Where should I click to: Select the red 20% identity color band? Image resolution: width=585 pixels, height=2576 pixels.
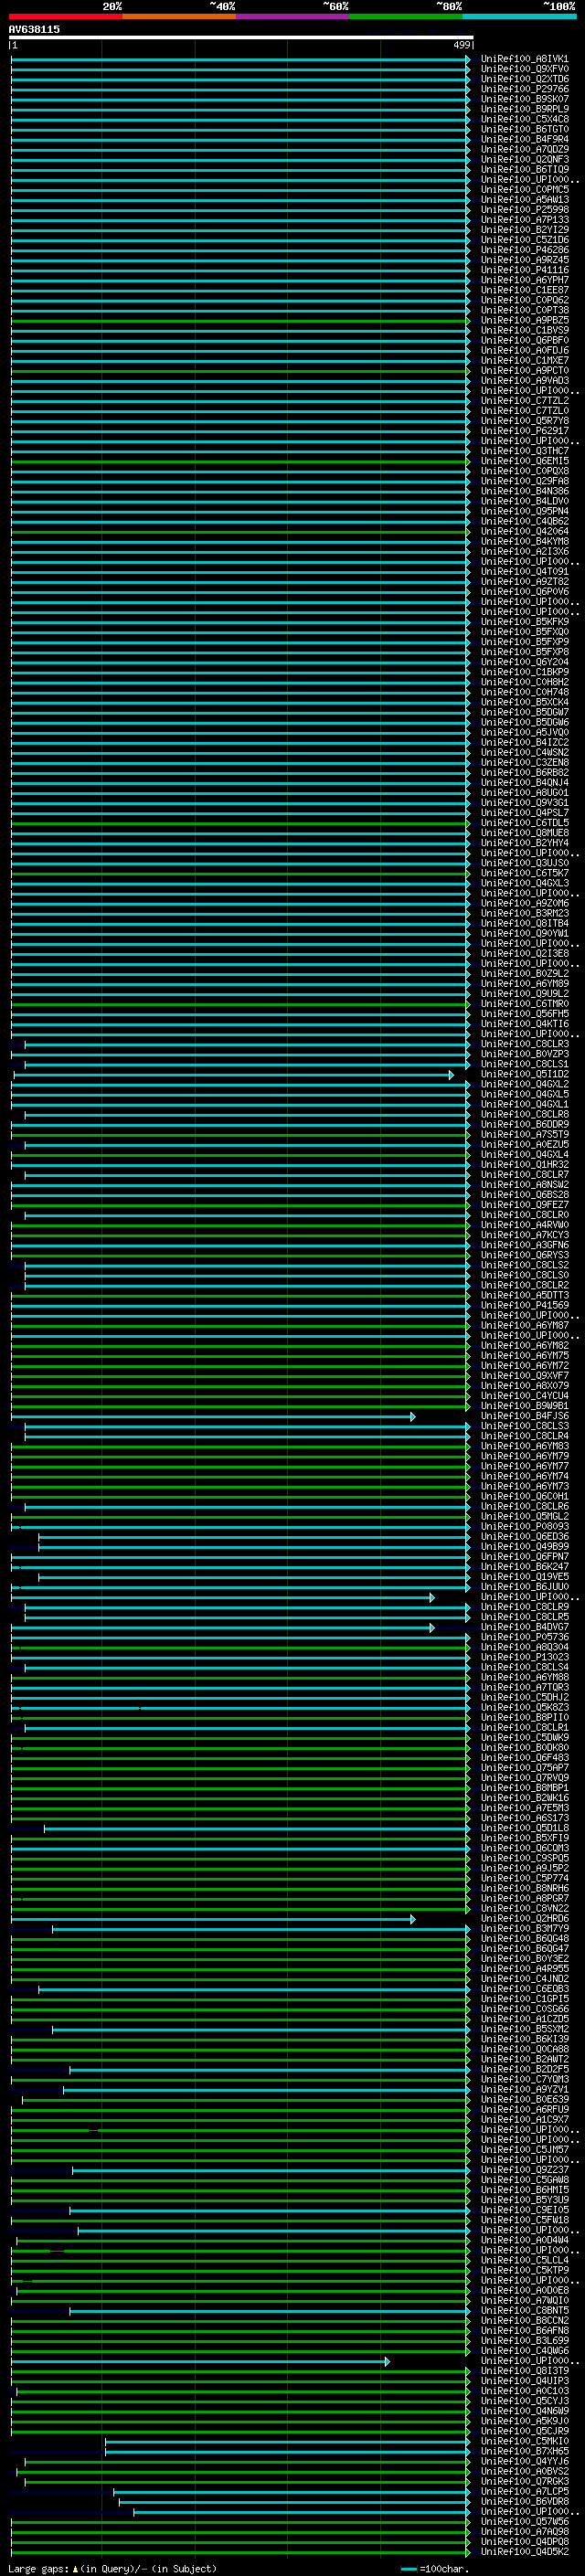pos(65,16)
